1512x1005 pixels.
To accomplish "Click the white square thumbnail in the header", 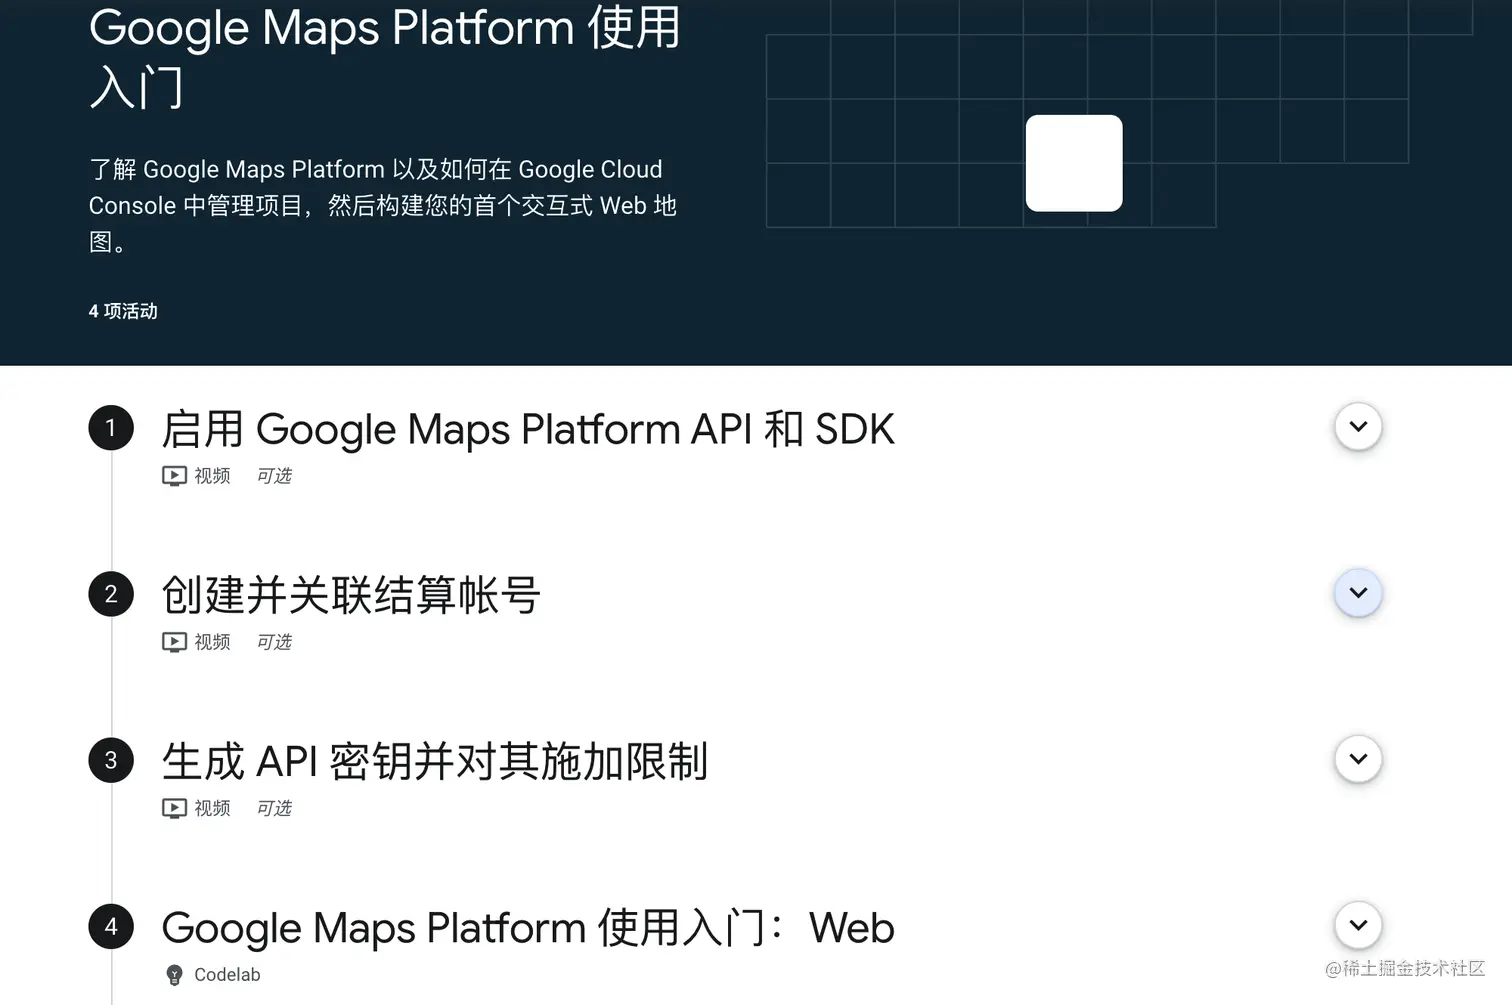I will click(1074, 163).
